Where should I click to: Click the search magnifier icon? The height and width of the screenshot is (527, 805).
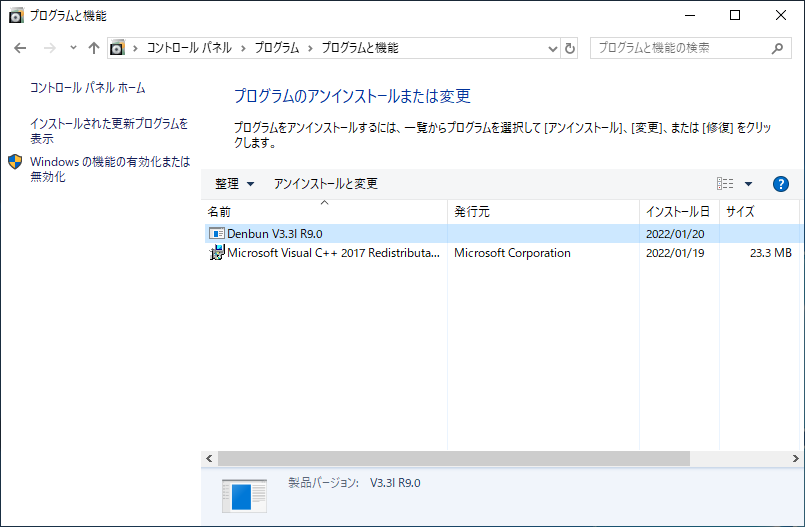tap(777, 48)
